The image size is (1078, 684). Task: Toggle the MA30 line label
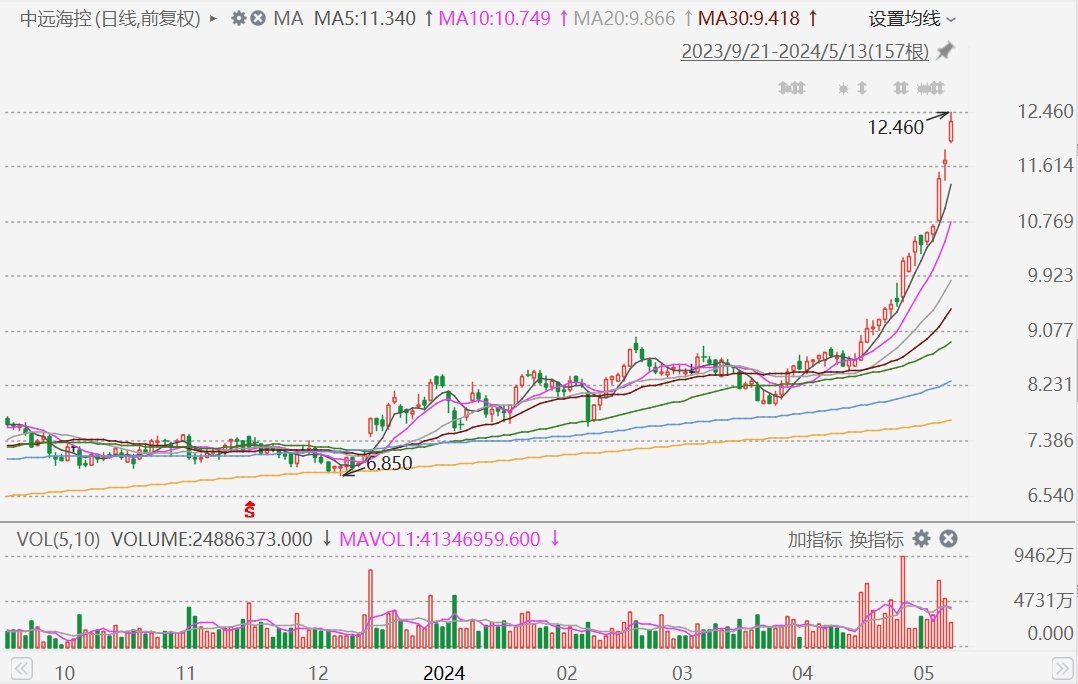[750, 18]
